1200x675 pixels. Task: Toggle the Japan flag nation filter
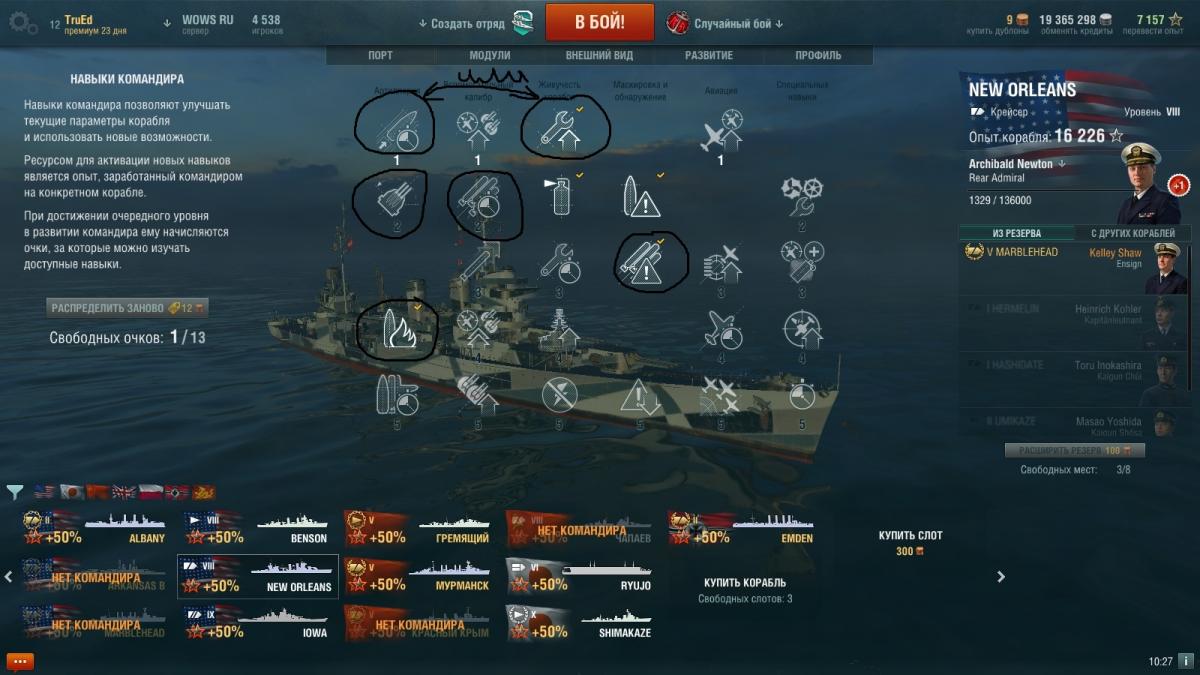point(70,491)
